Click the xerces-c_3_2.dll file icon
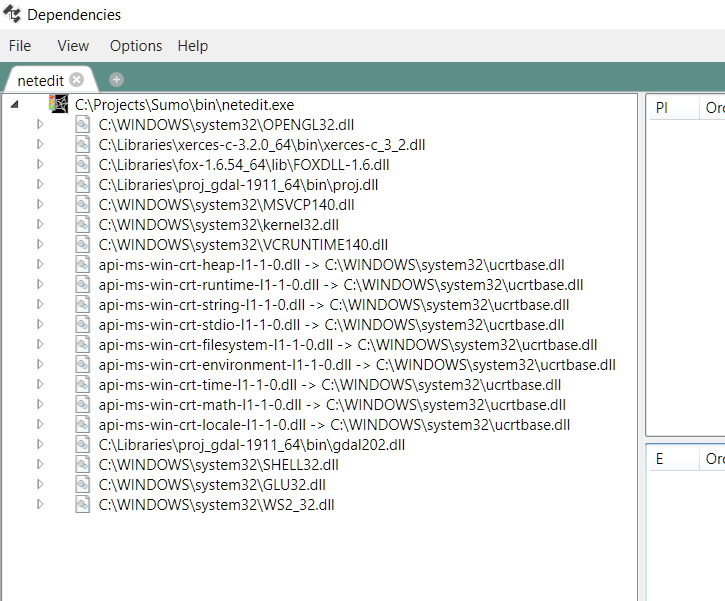Viewport: 725px width, 601px height. pyautogui.click(x=84, y=144)
